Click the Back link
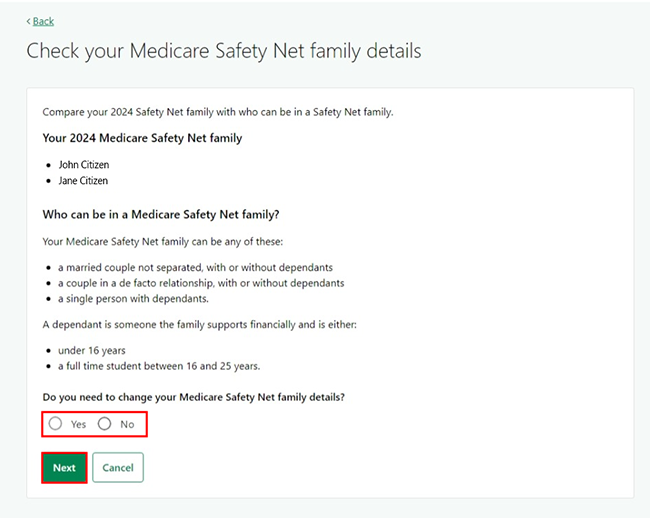 tap(42, 21)
